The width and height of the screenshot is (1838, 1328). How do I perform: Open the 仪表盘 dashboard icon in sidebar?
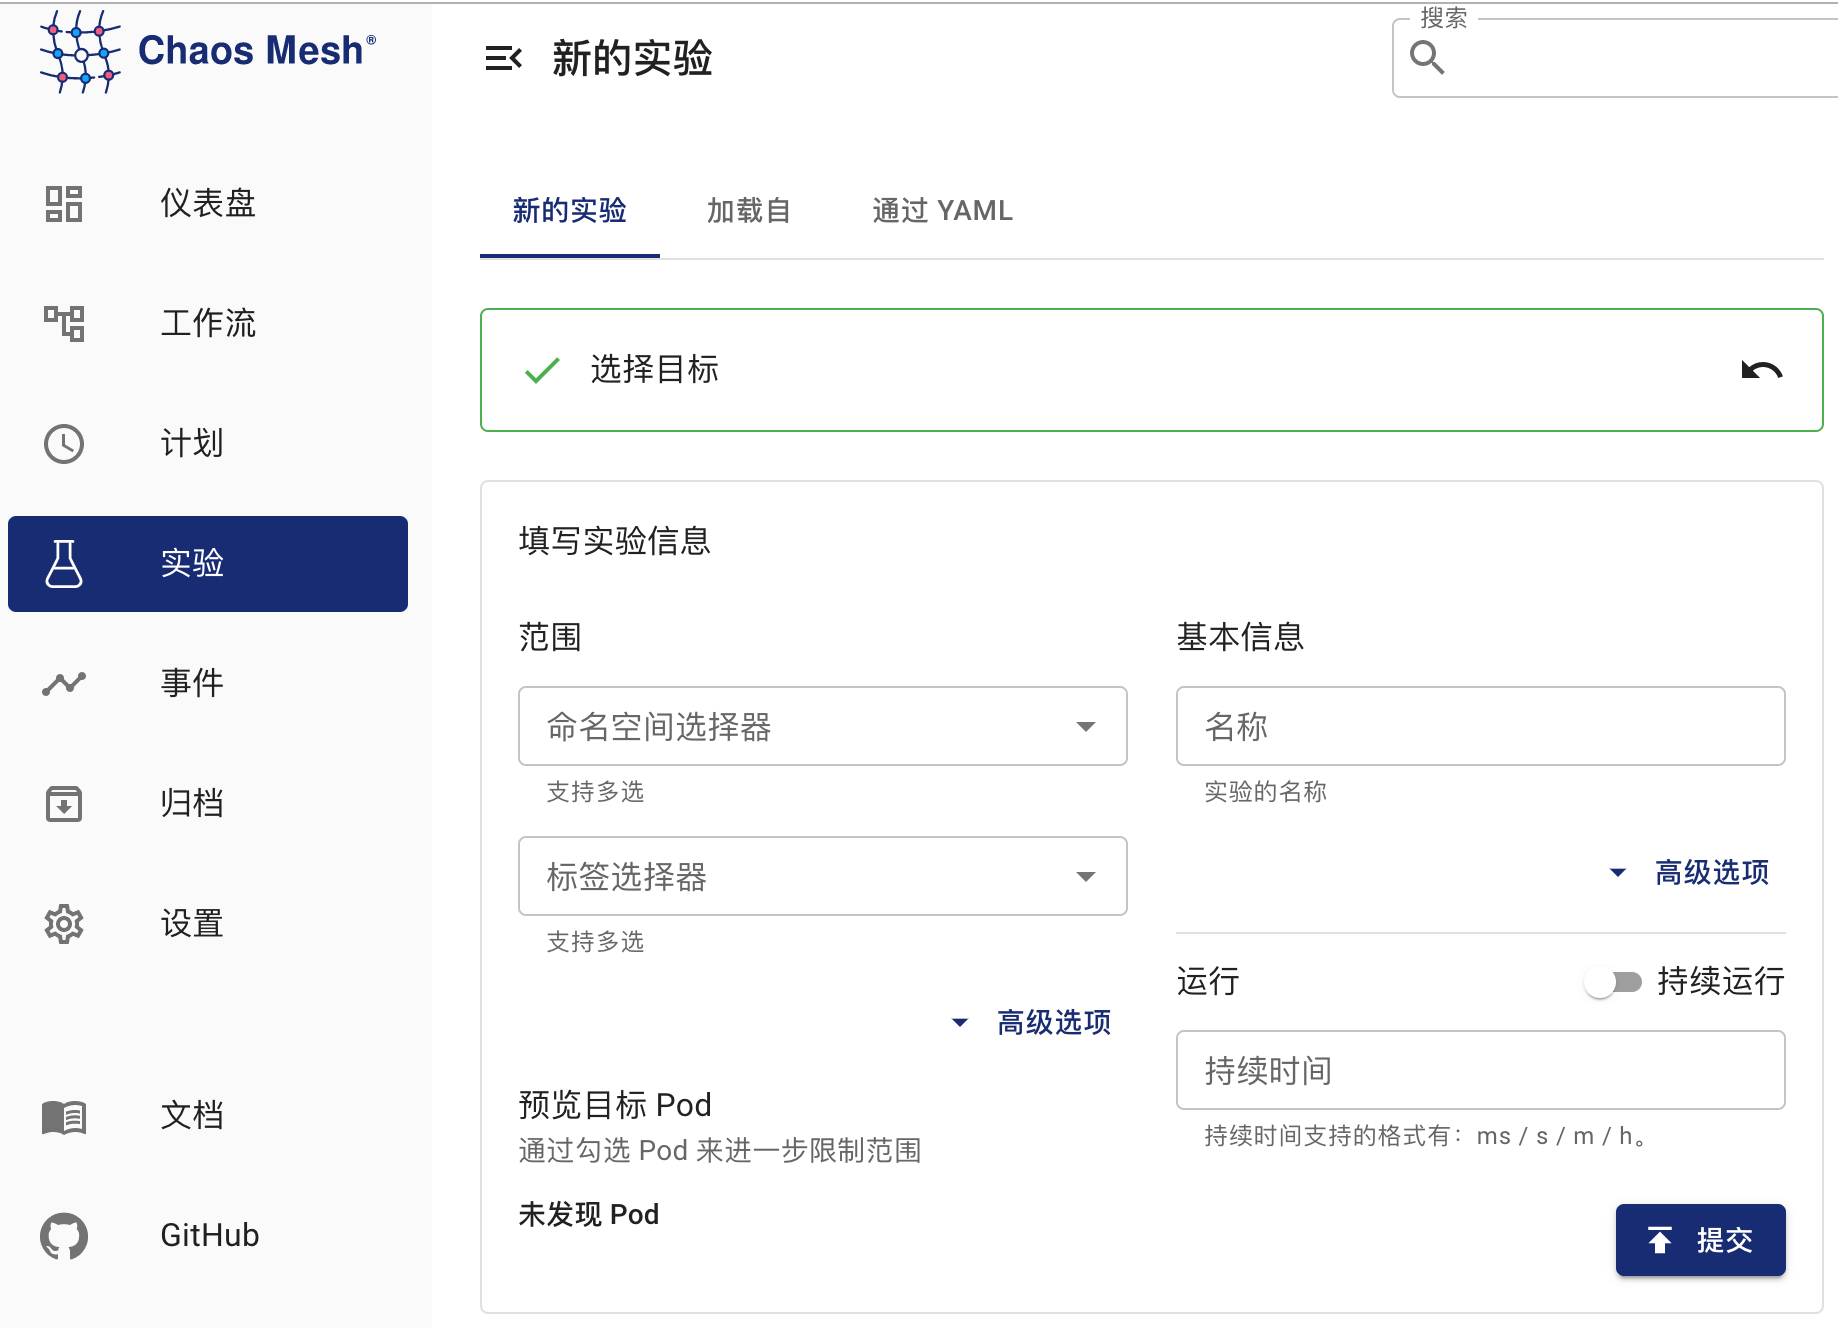63,203
